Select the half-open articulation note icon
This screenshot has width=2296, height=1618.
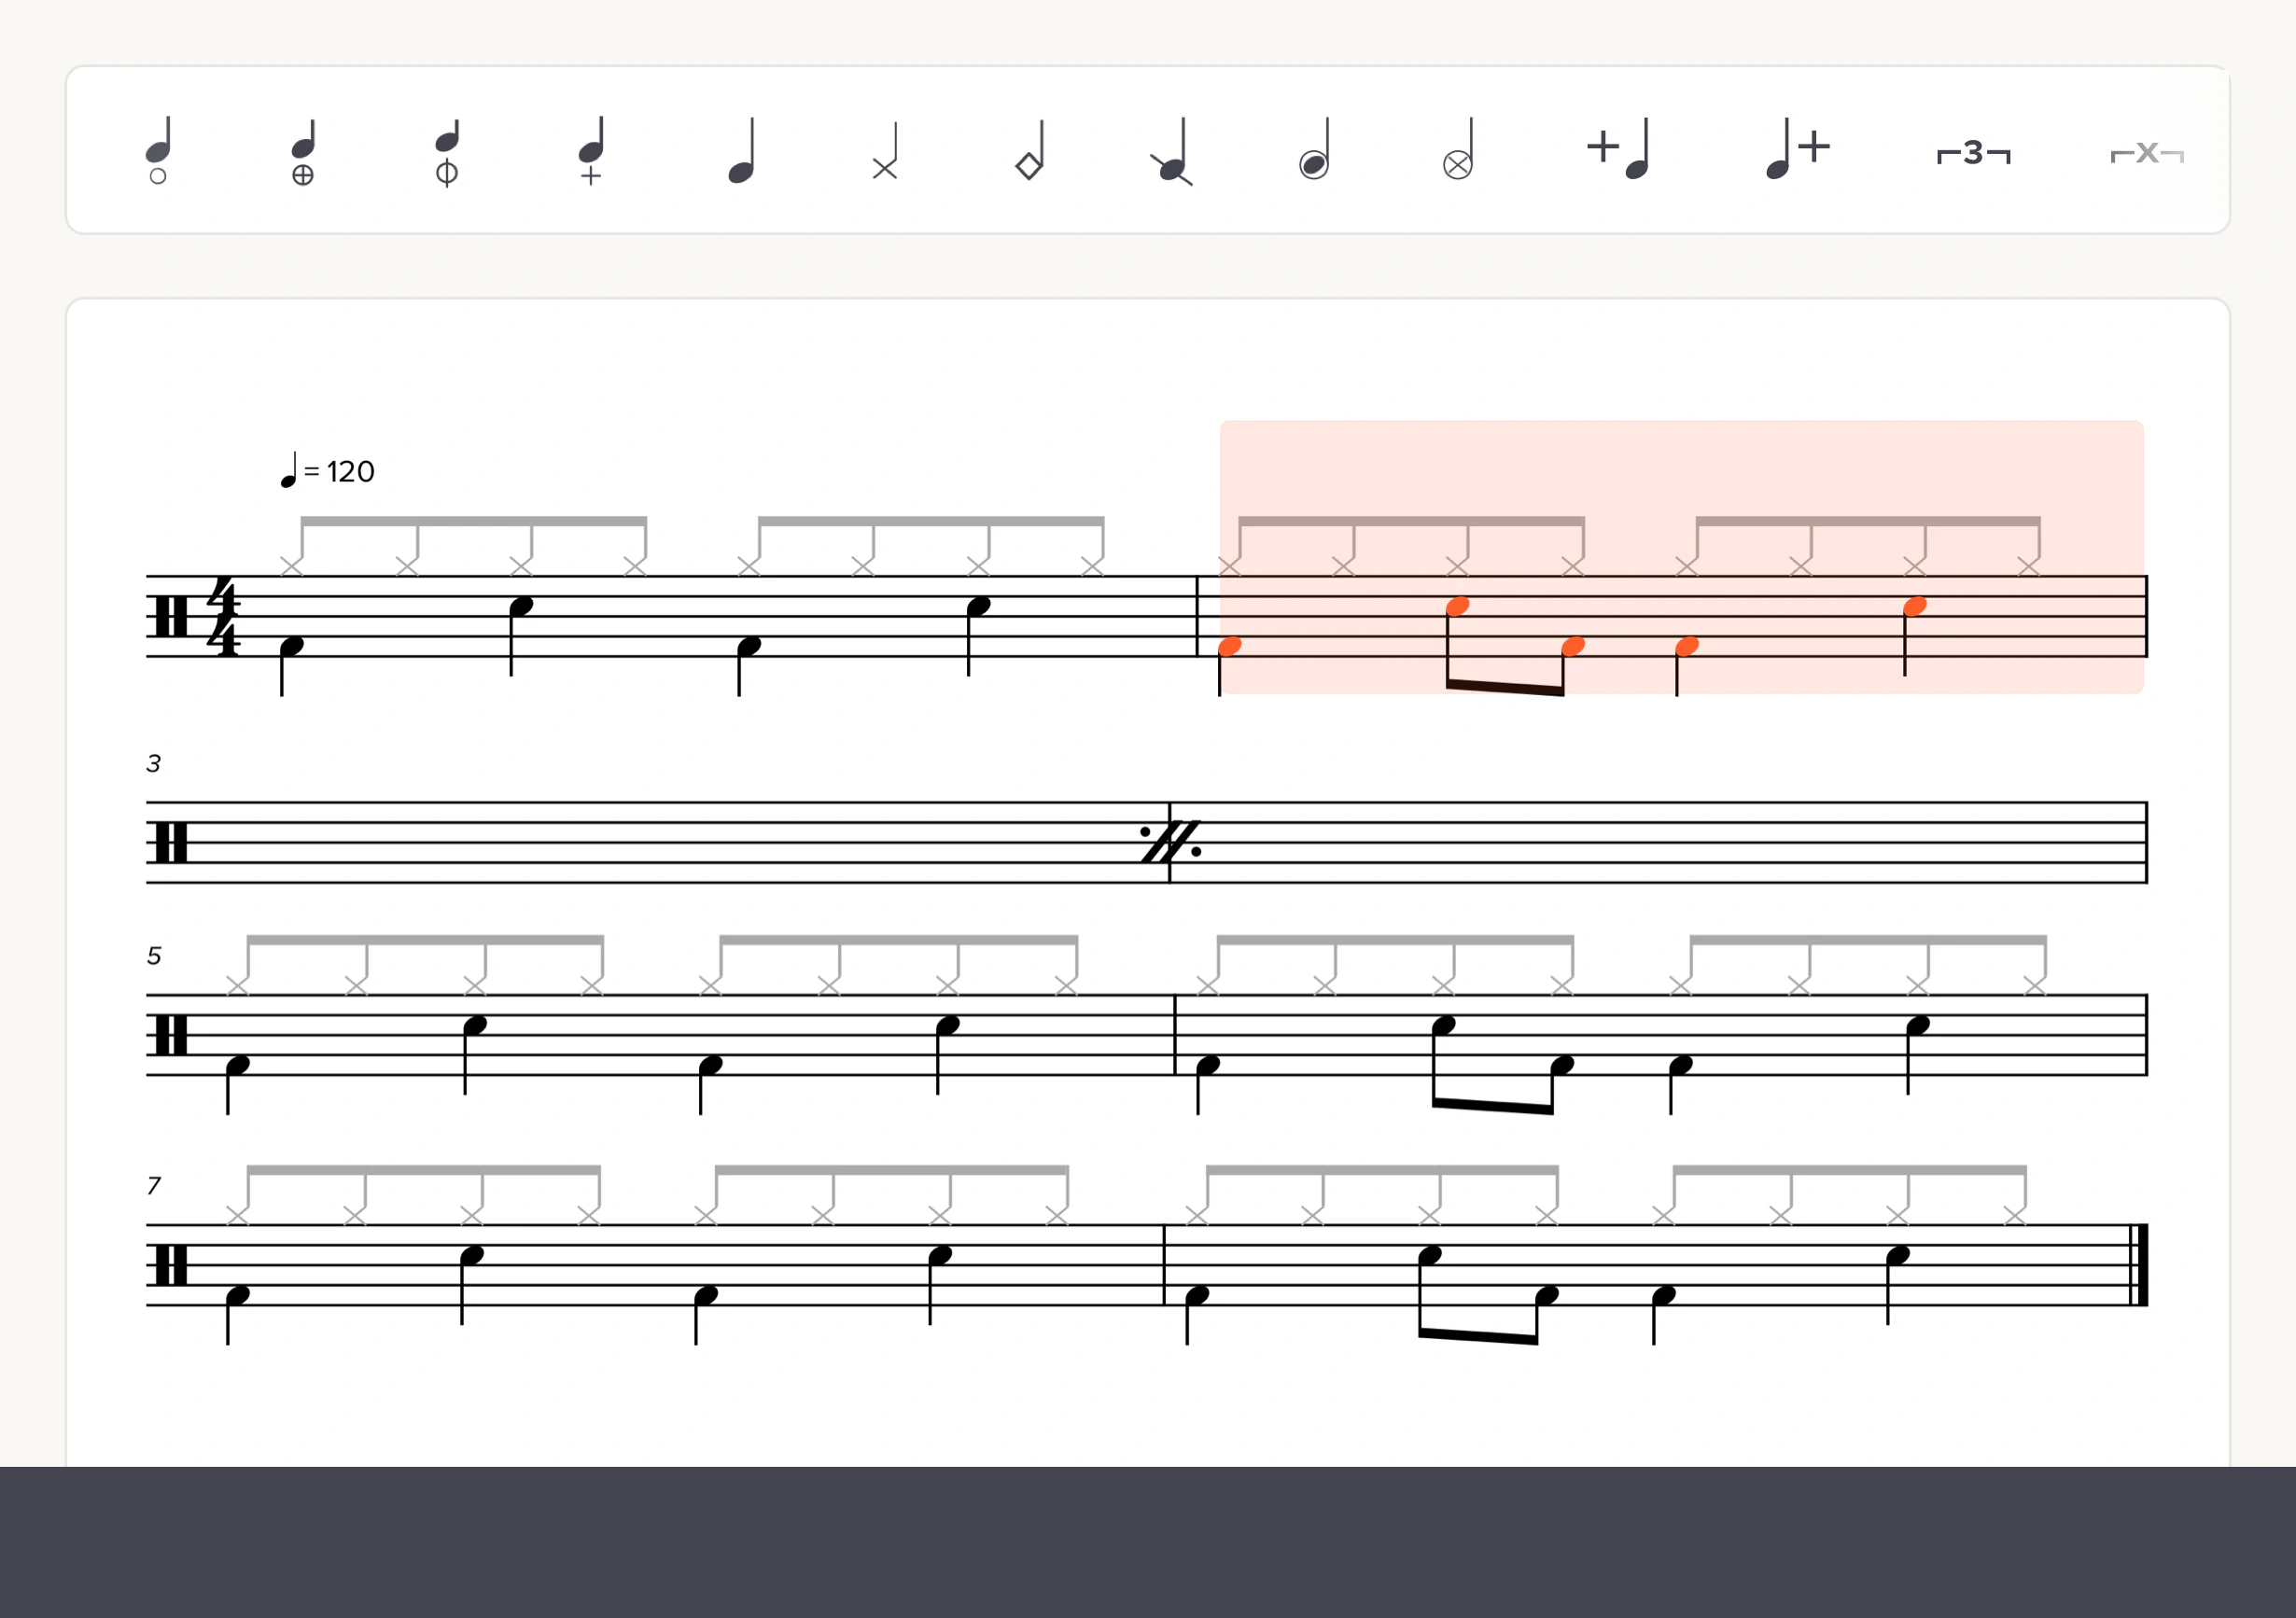(447, 151)
